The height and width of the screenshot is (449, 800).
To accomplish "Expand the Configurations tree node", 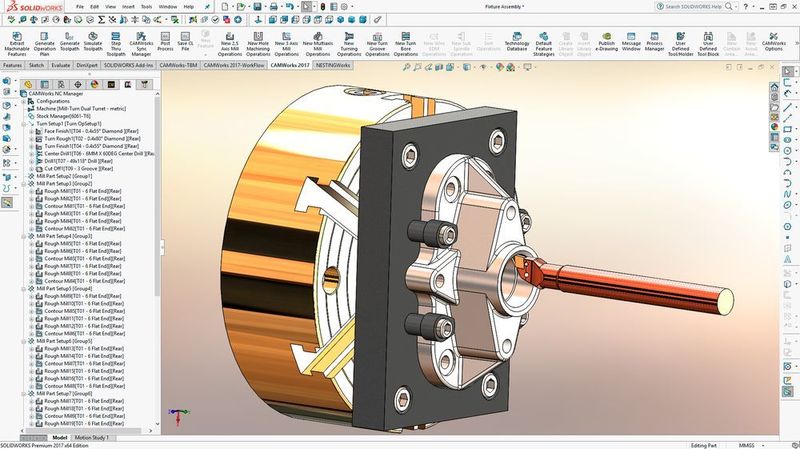I will (24, 101).
